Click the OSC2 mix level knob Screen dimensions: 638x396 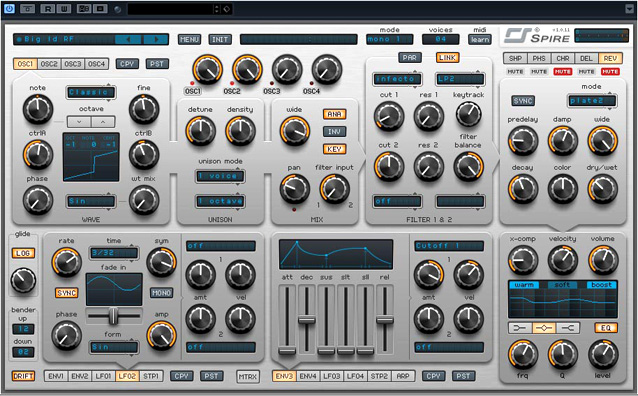[247, 70]
